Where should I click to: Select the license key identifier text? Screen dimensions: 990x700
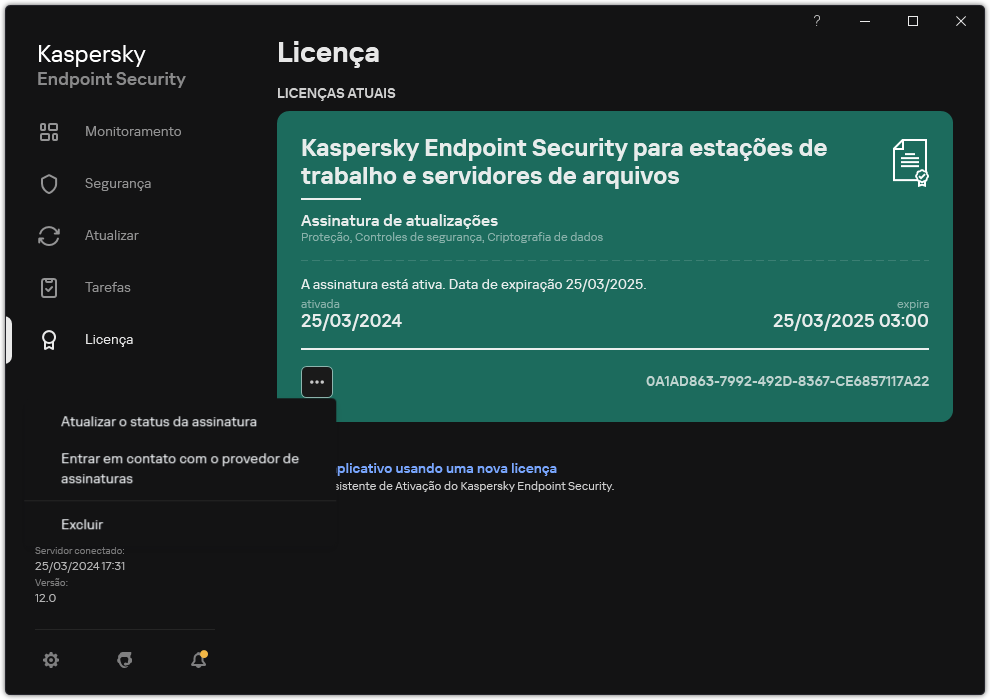[786, 381]
